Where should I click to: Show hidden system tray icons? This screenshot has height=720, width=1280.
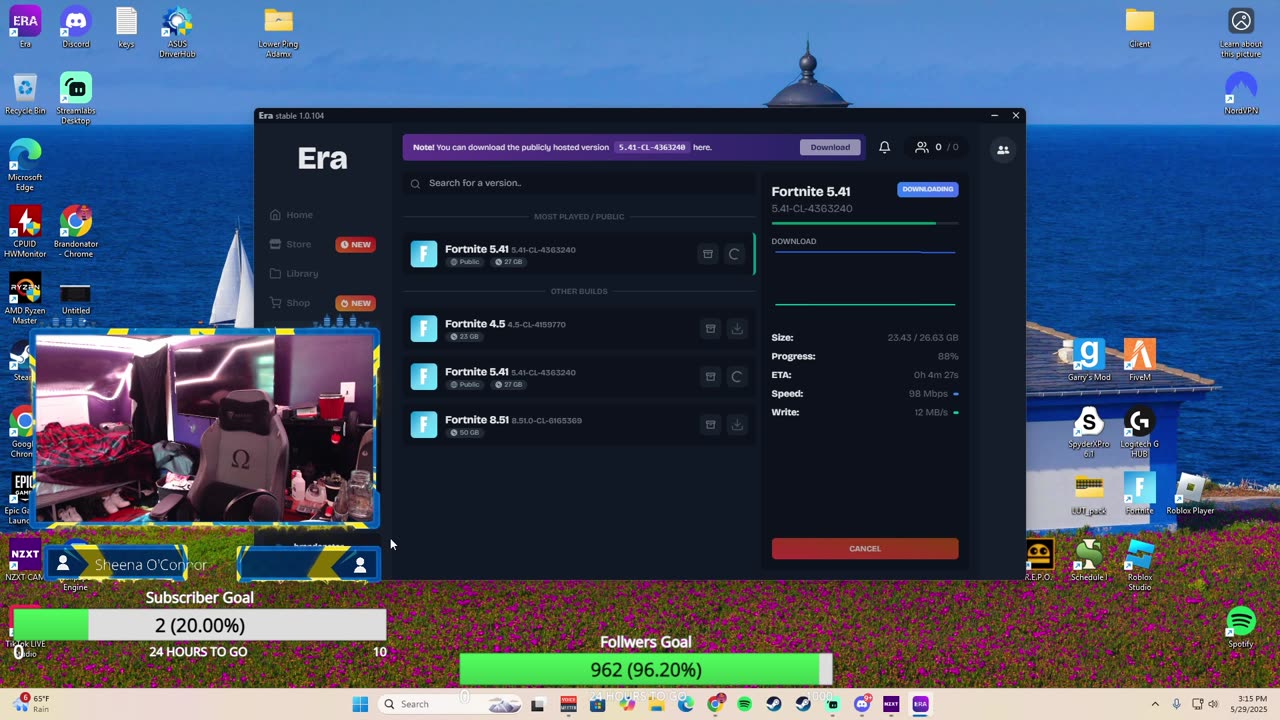1155,704
